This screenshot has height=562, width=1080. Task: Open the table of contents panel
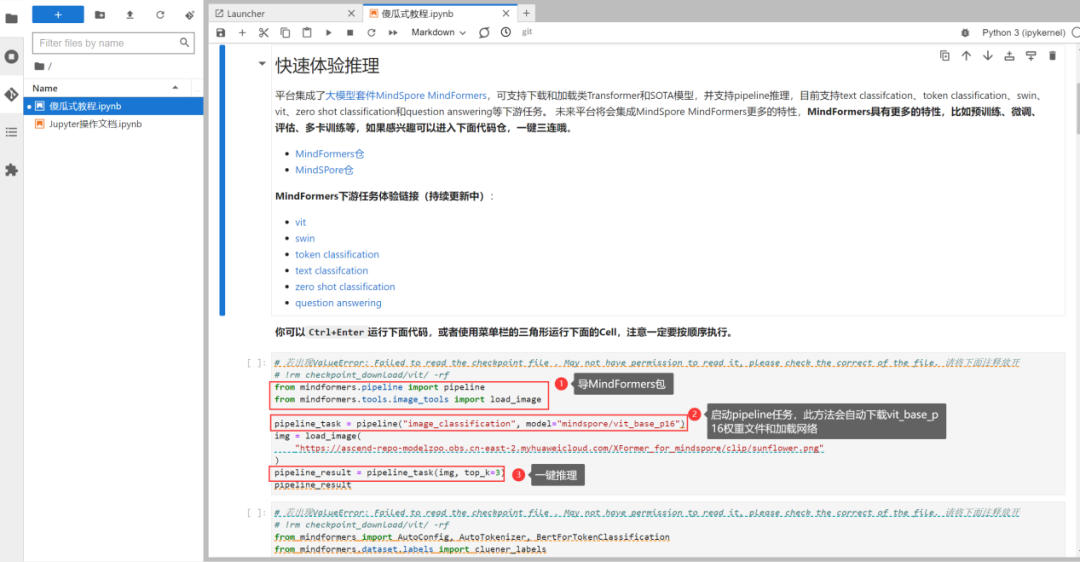(x=11, y=132)
